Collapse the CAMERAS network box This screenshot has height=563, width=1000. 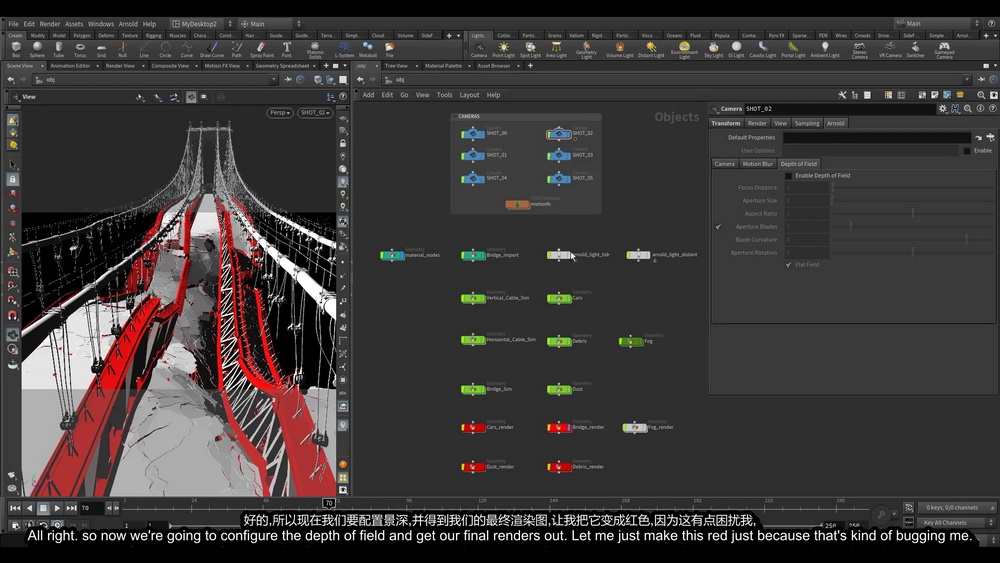point(454,117)
